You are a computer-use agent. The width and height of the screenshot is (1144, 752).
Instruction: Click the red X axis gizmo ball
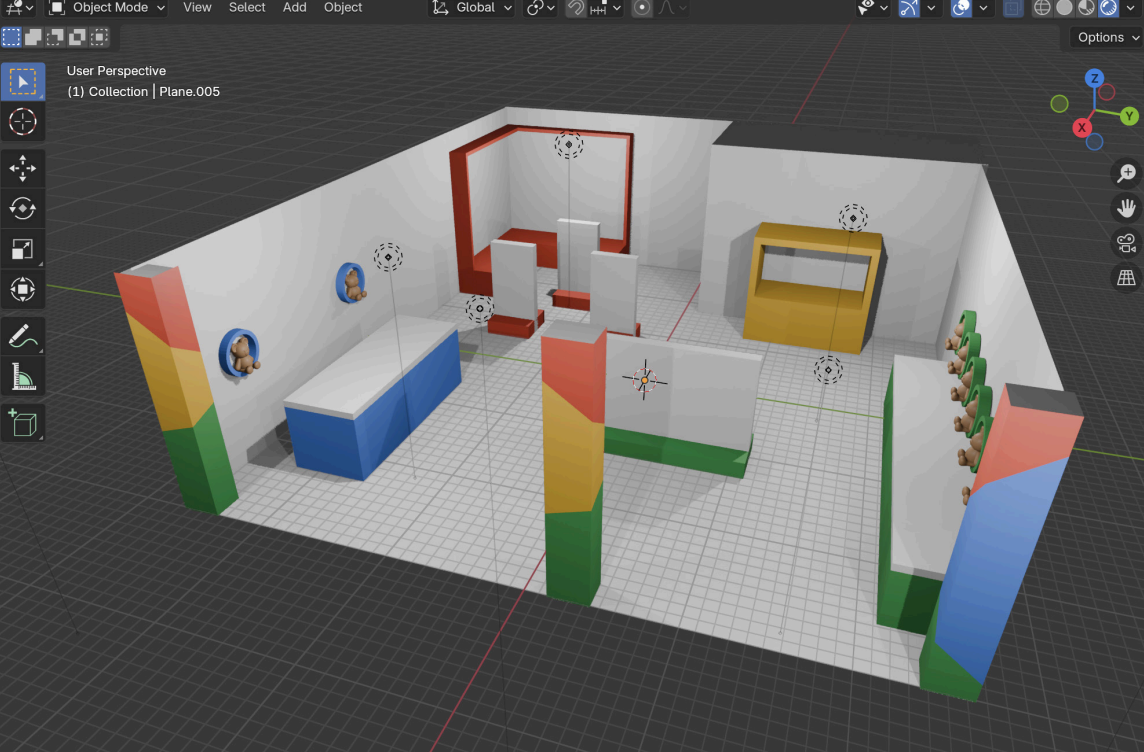[x=1082, y=128]
